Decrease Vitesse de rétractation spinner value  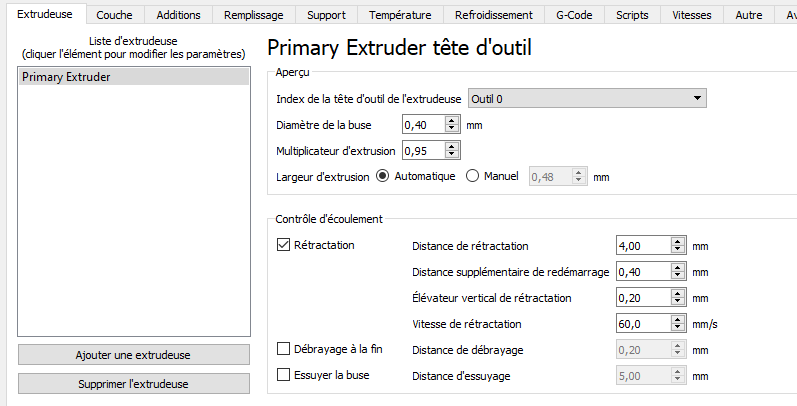click(677, 328)
